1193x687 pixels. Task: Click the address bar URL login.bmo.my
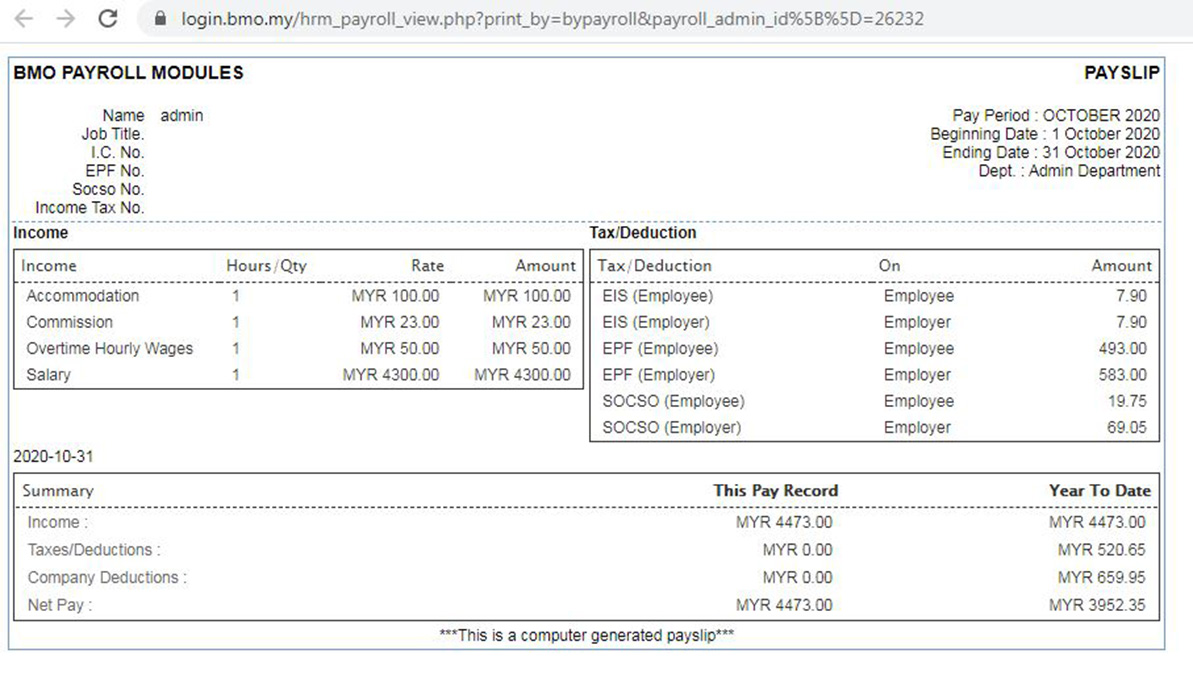(552, 19)
